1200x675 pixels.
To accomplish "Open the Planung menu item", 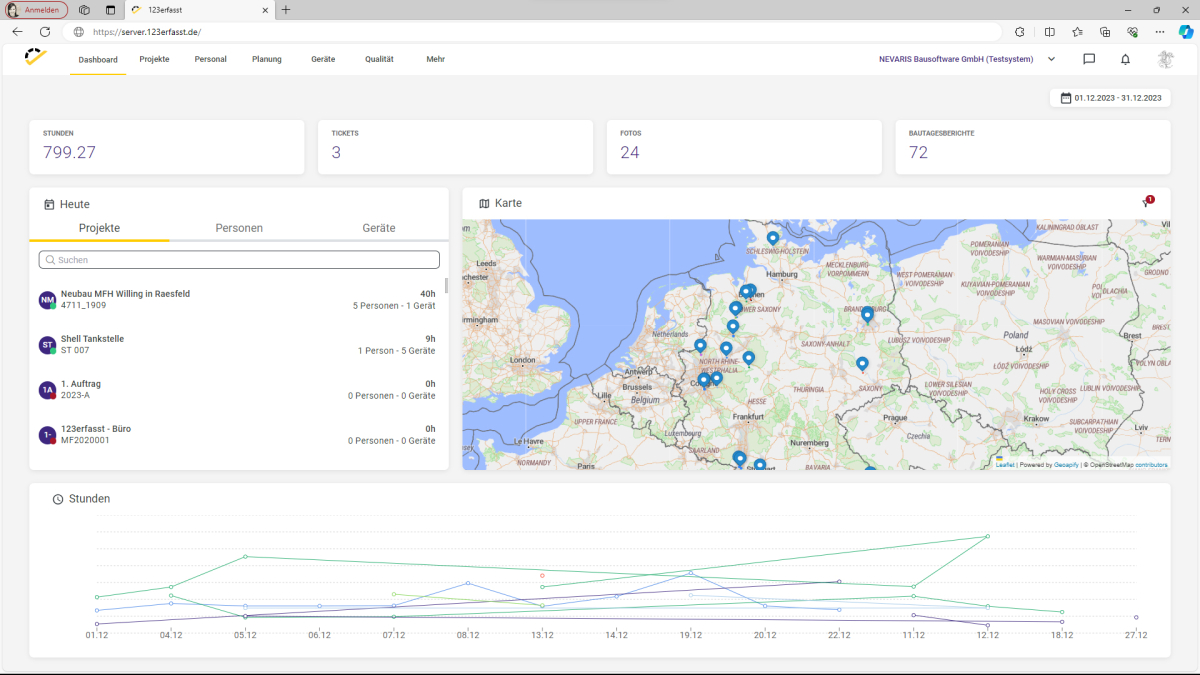I will [x=266, y=59].
